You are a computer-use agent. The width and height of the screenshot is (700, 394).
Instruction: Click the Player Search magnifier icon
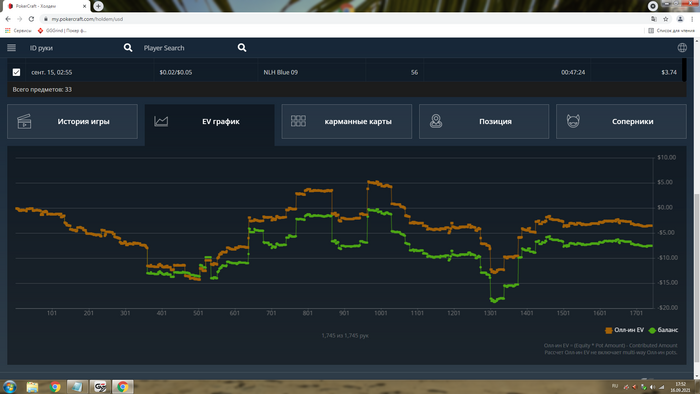pyautogui.click(x=242, y=48)
